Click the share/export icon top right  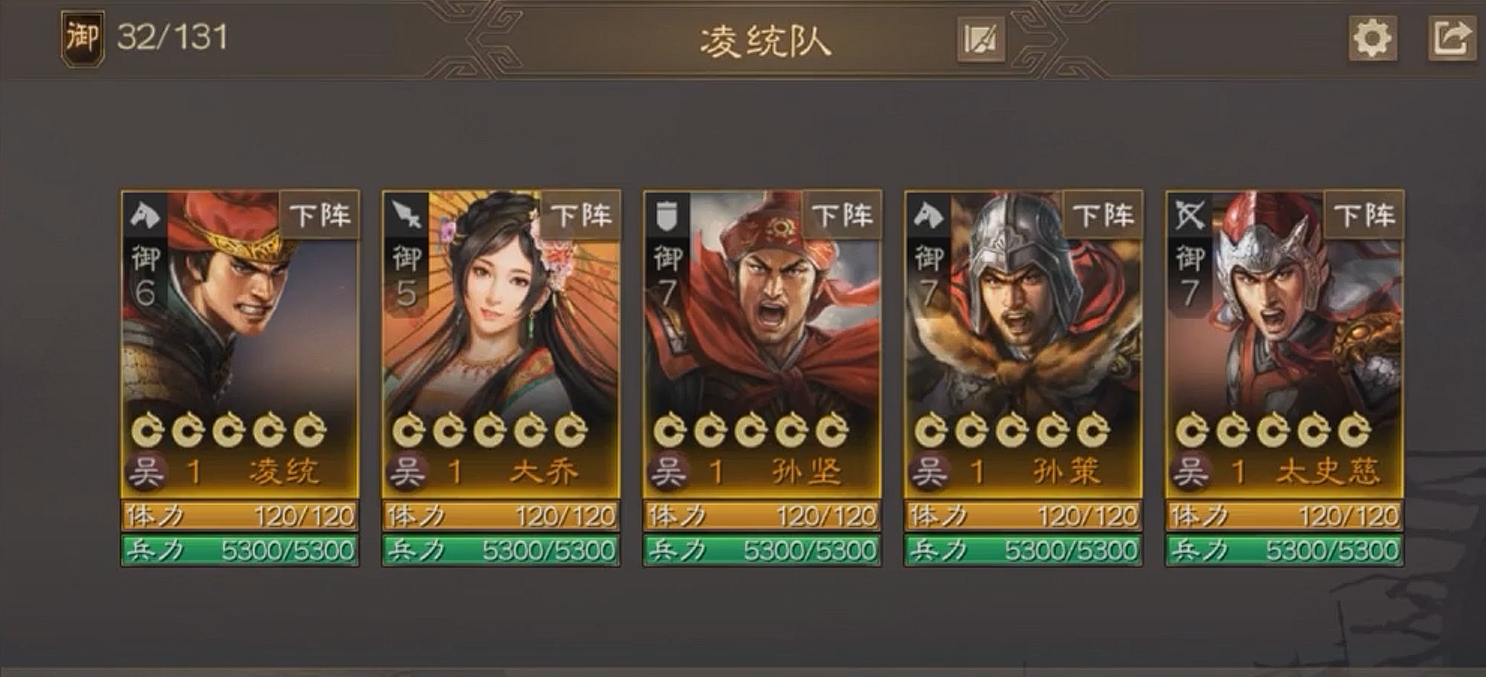pyautogui.click(x=1451, y=40)
